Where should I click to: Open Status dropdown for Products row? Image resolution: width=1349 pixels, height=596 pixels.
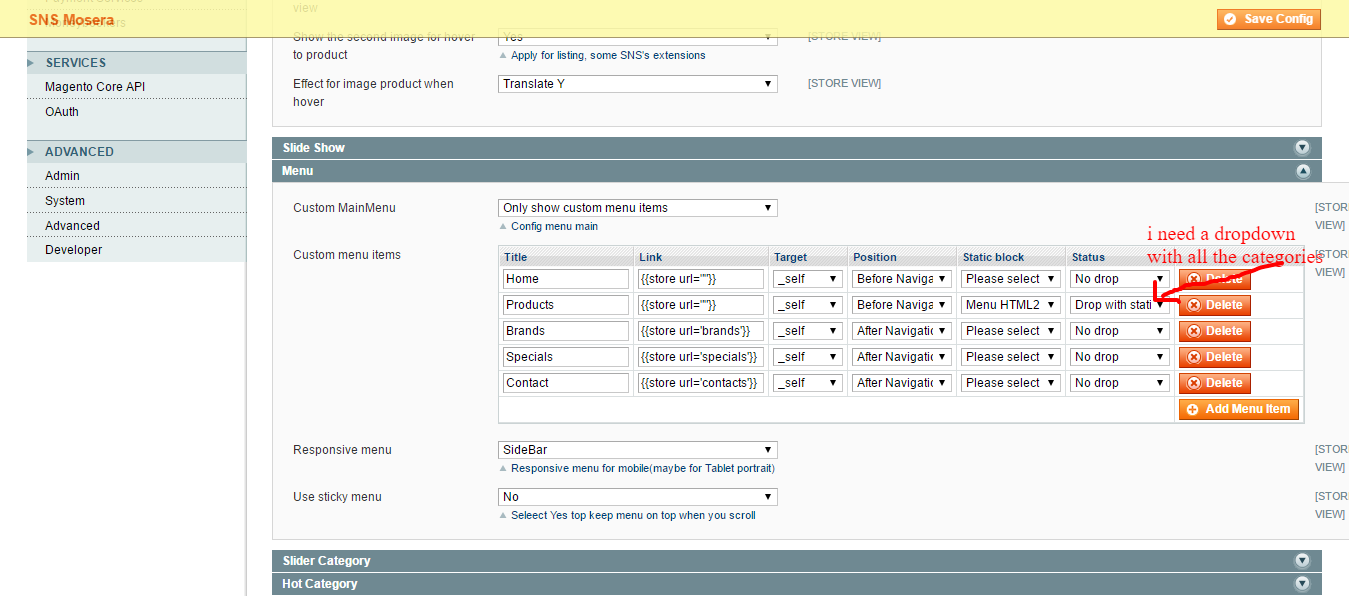pos(1119,305)
